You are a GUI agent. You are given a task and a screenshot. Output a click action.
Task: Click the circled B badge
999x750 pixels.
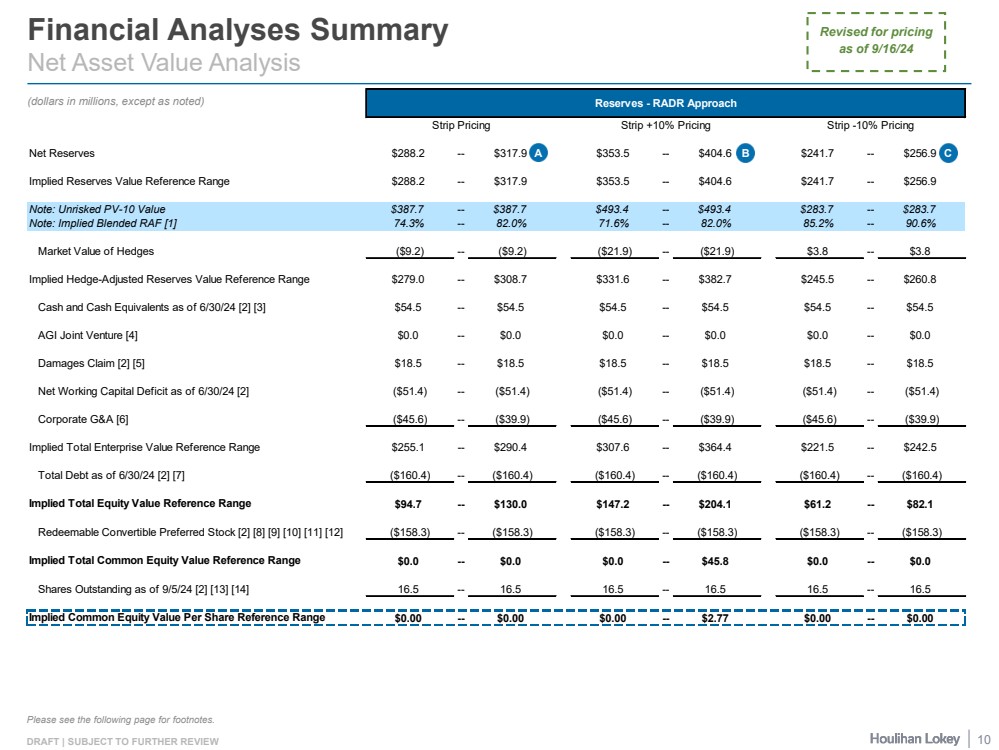click(x=745, y=153)
